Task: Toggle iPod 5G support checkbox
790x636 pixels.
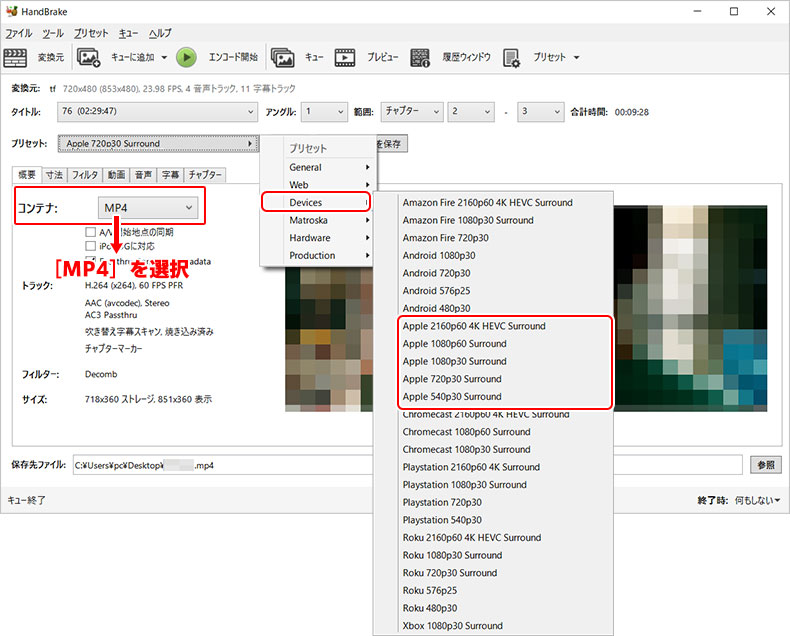Action: 90,246
